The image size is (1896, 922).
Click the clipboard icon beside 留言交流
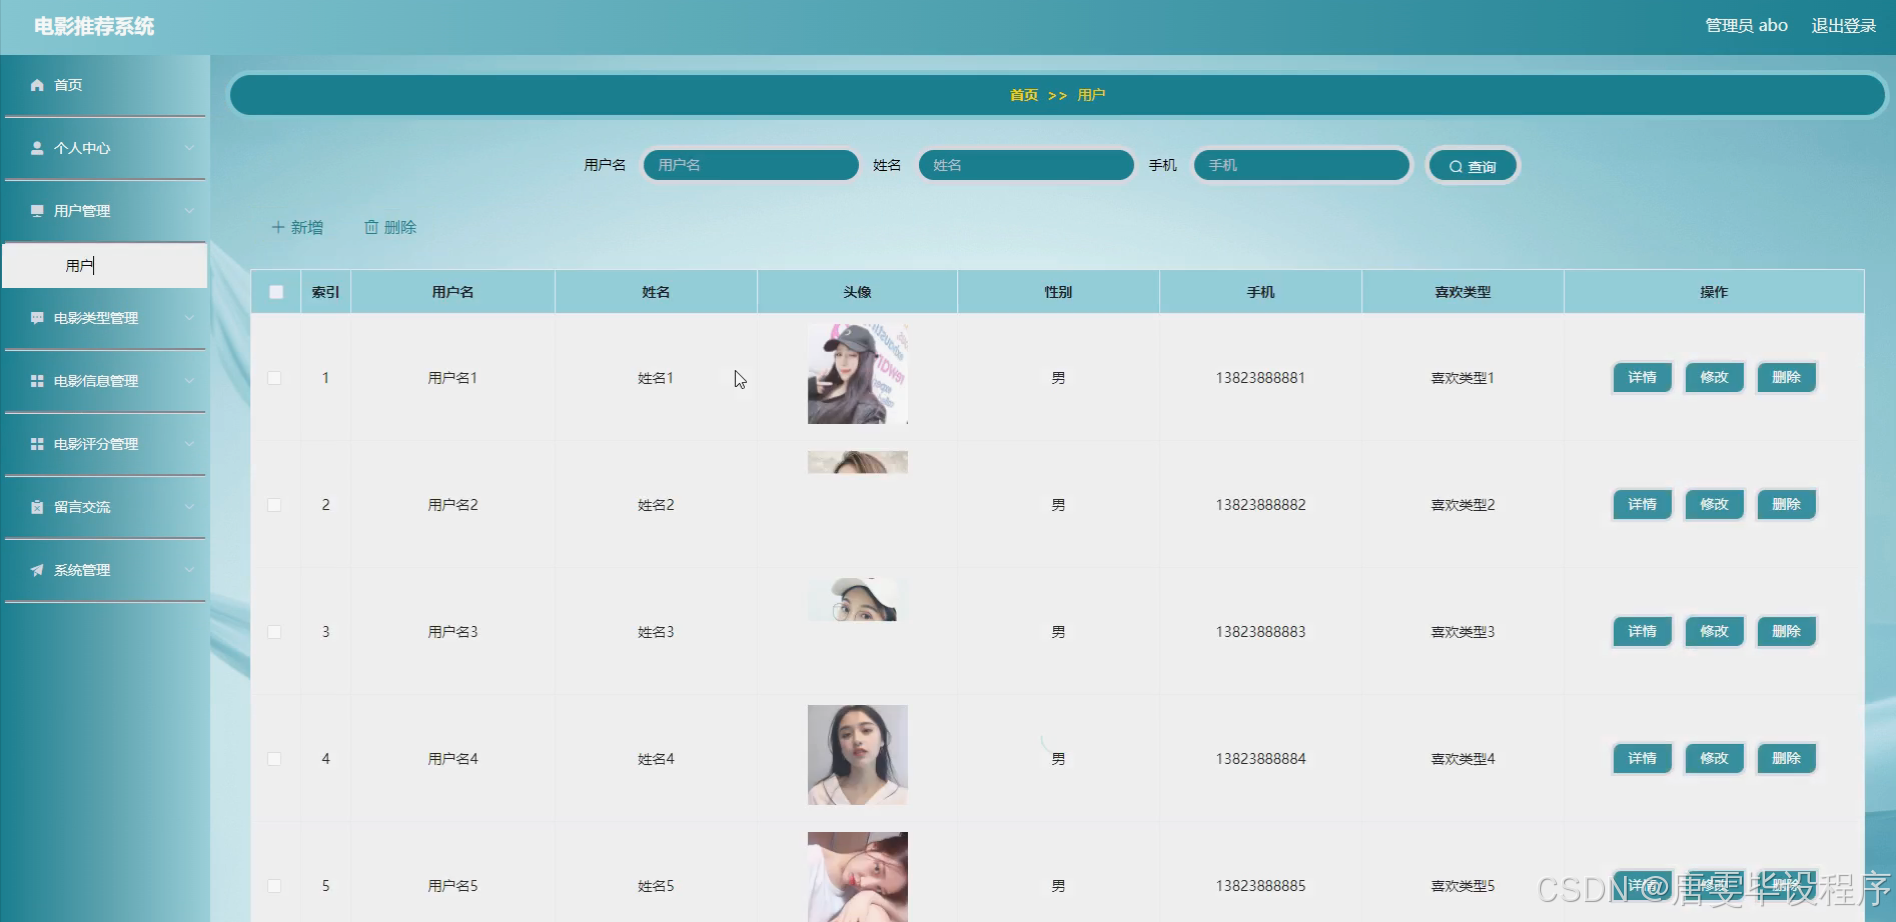tap(37, 507)
